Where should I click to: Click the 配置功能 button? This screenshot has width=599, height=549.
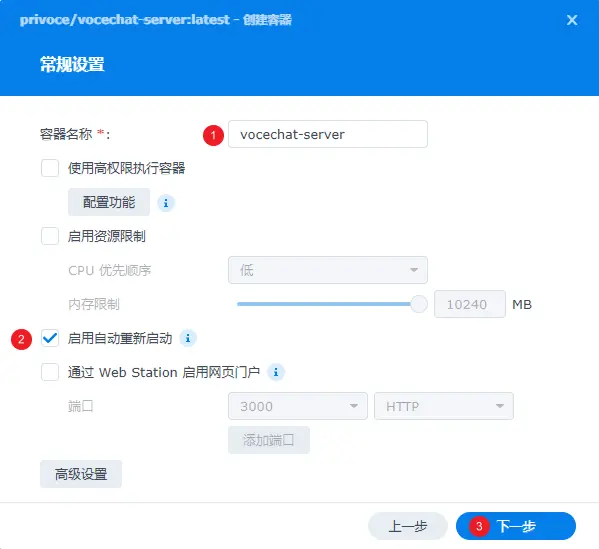(x=109, y=202)
